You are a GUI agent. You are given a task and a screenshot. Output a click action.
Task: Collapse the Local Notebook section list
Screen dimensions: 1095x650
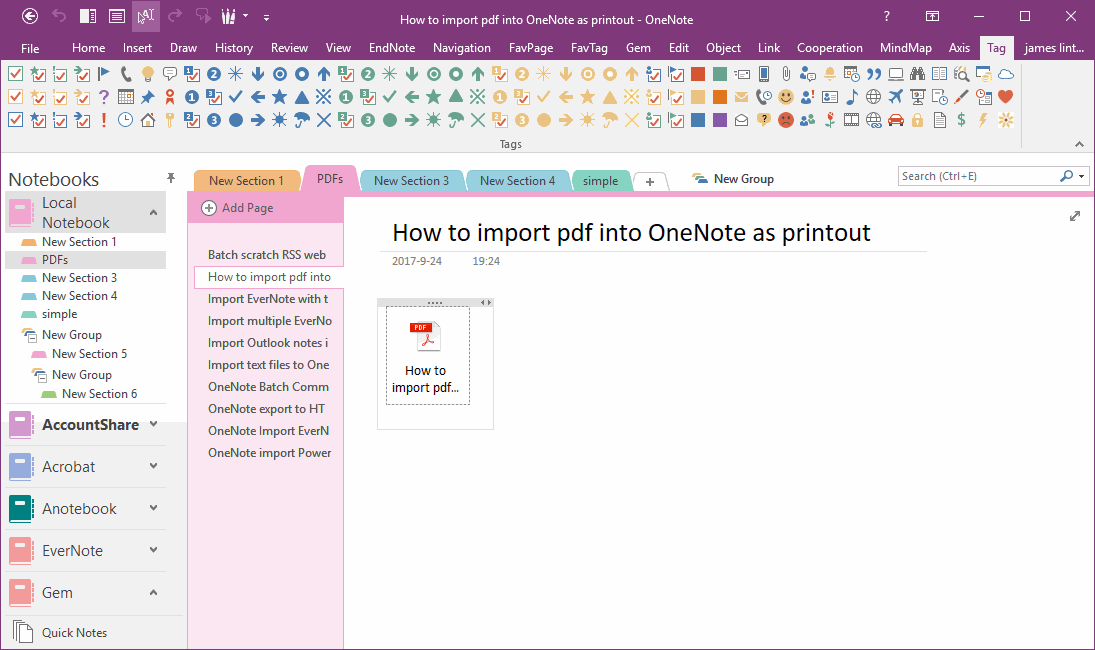[154, 212]
